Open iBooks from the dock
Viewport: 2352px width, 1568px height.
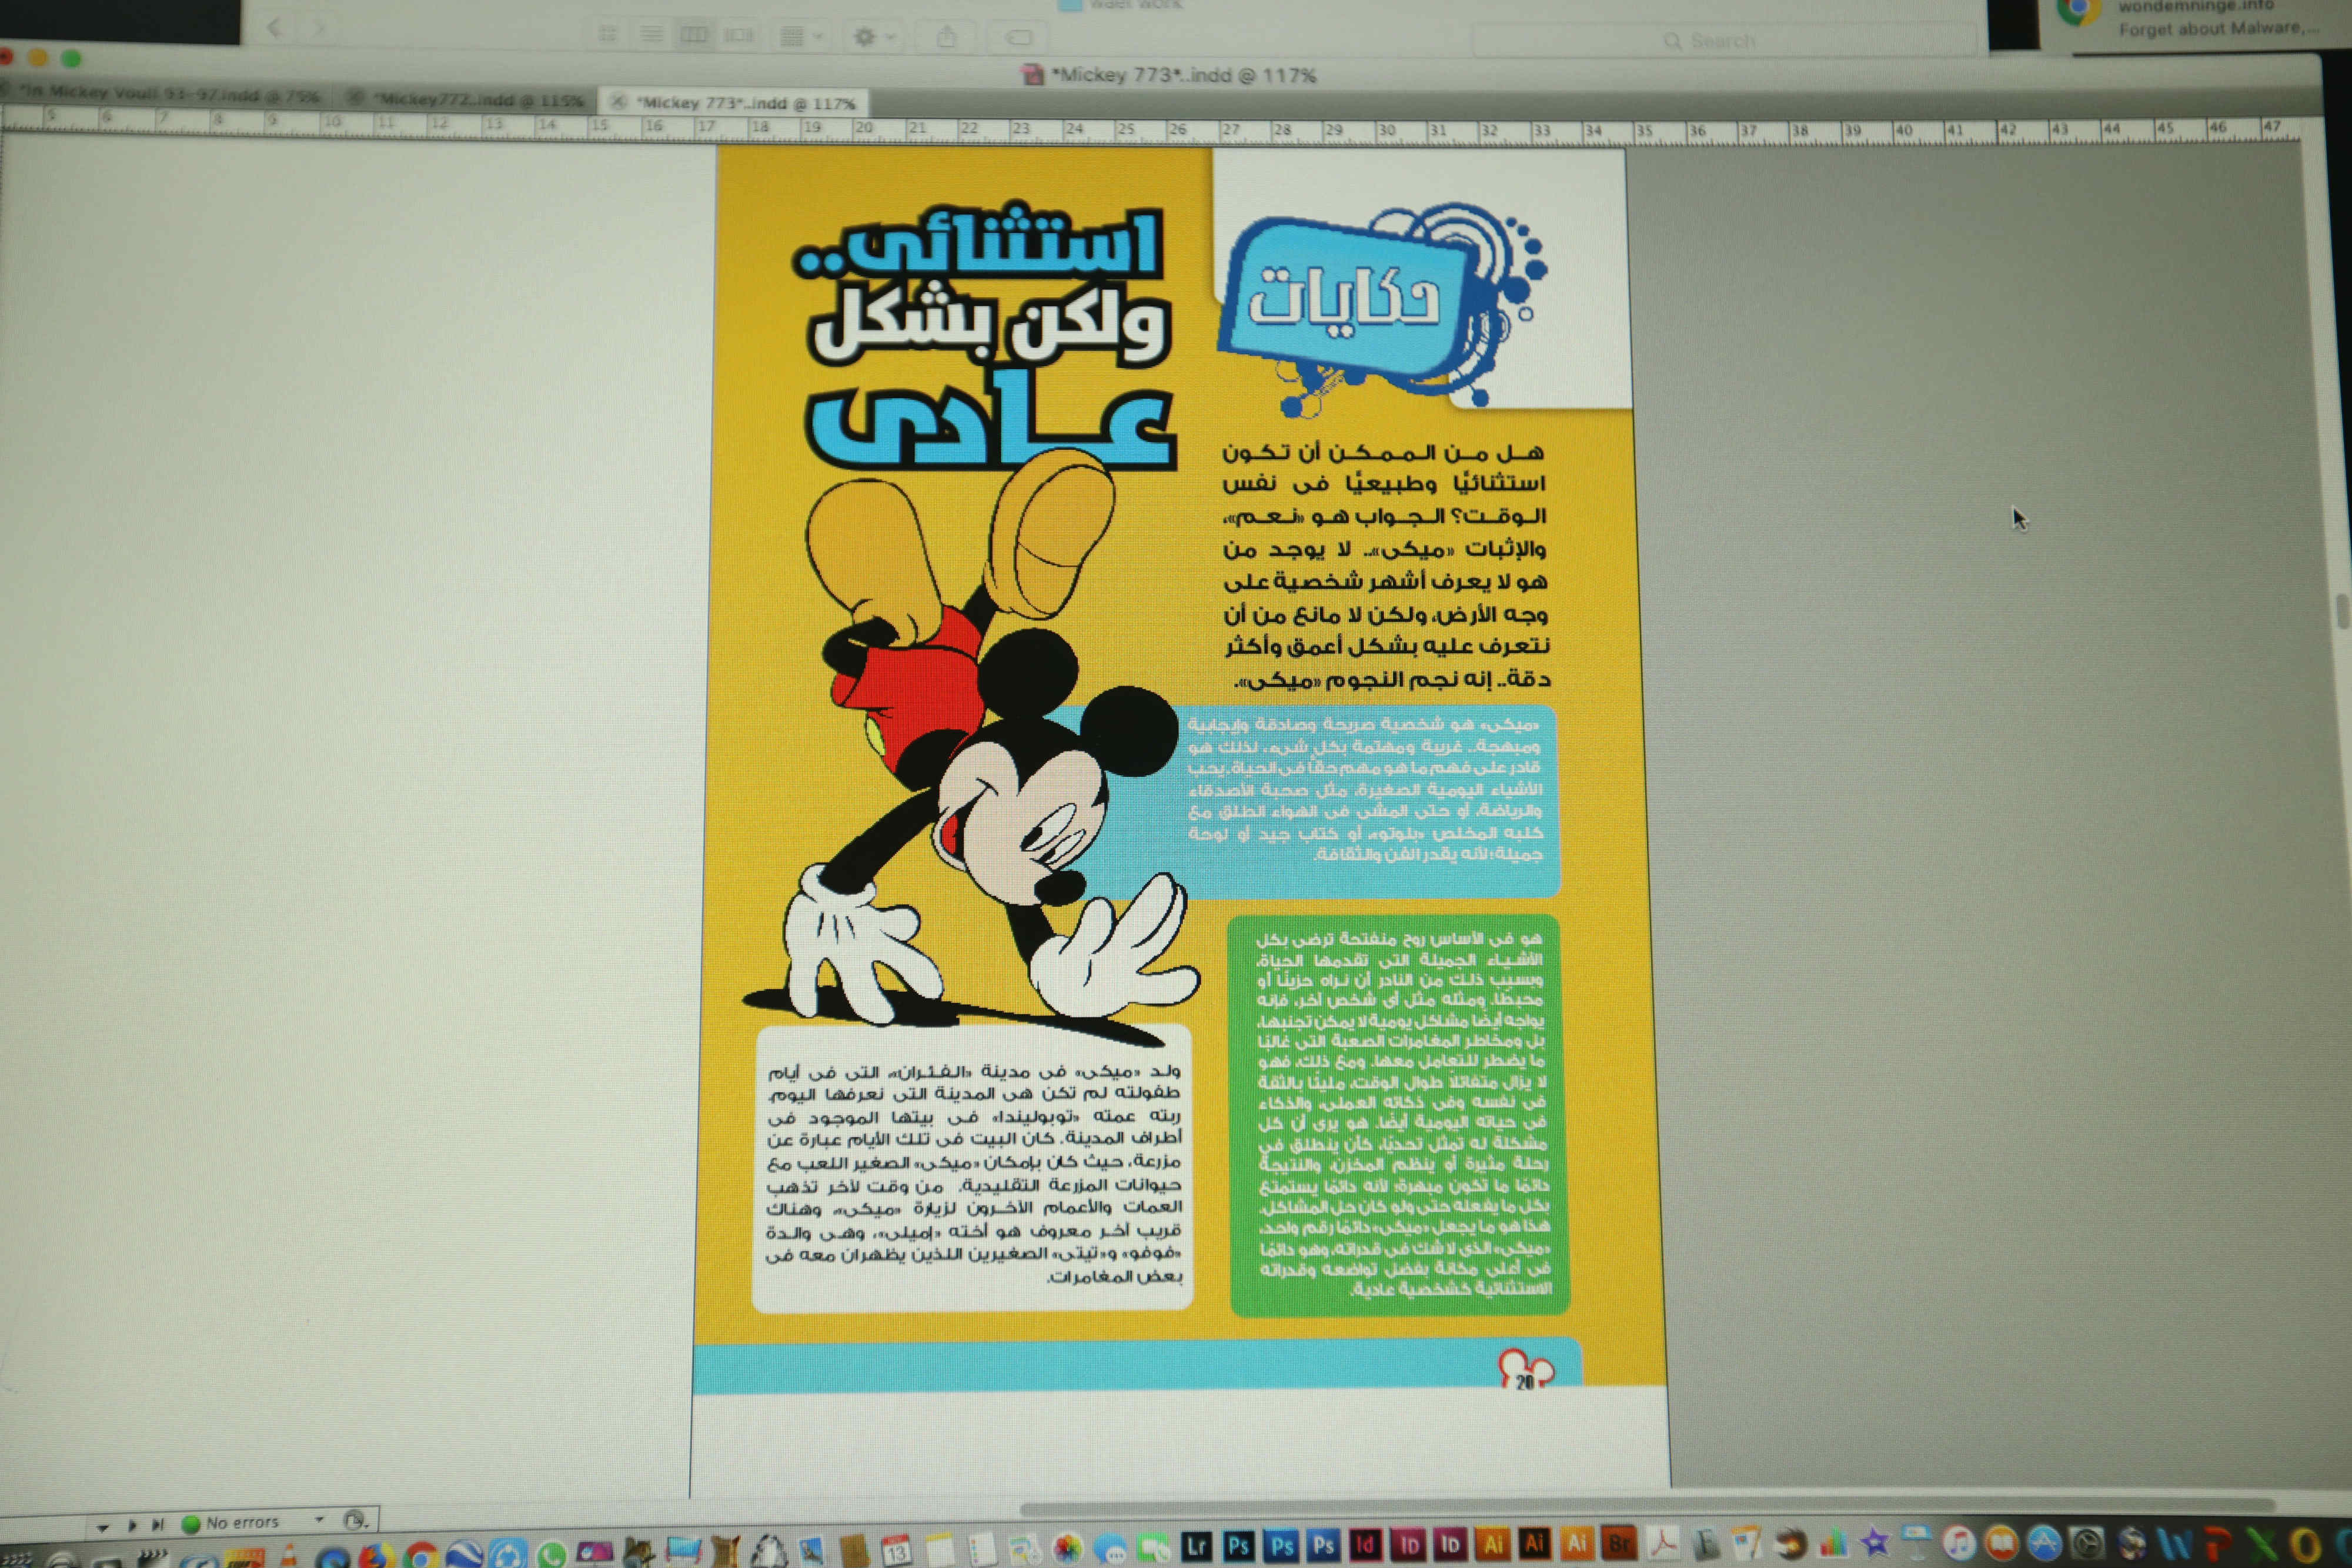coord(2002,1544)
